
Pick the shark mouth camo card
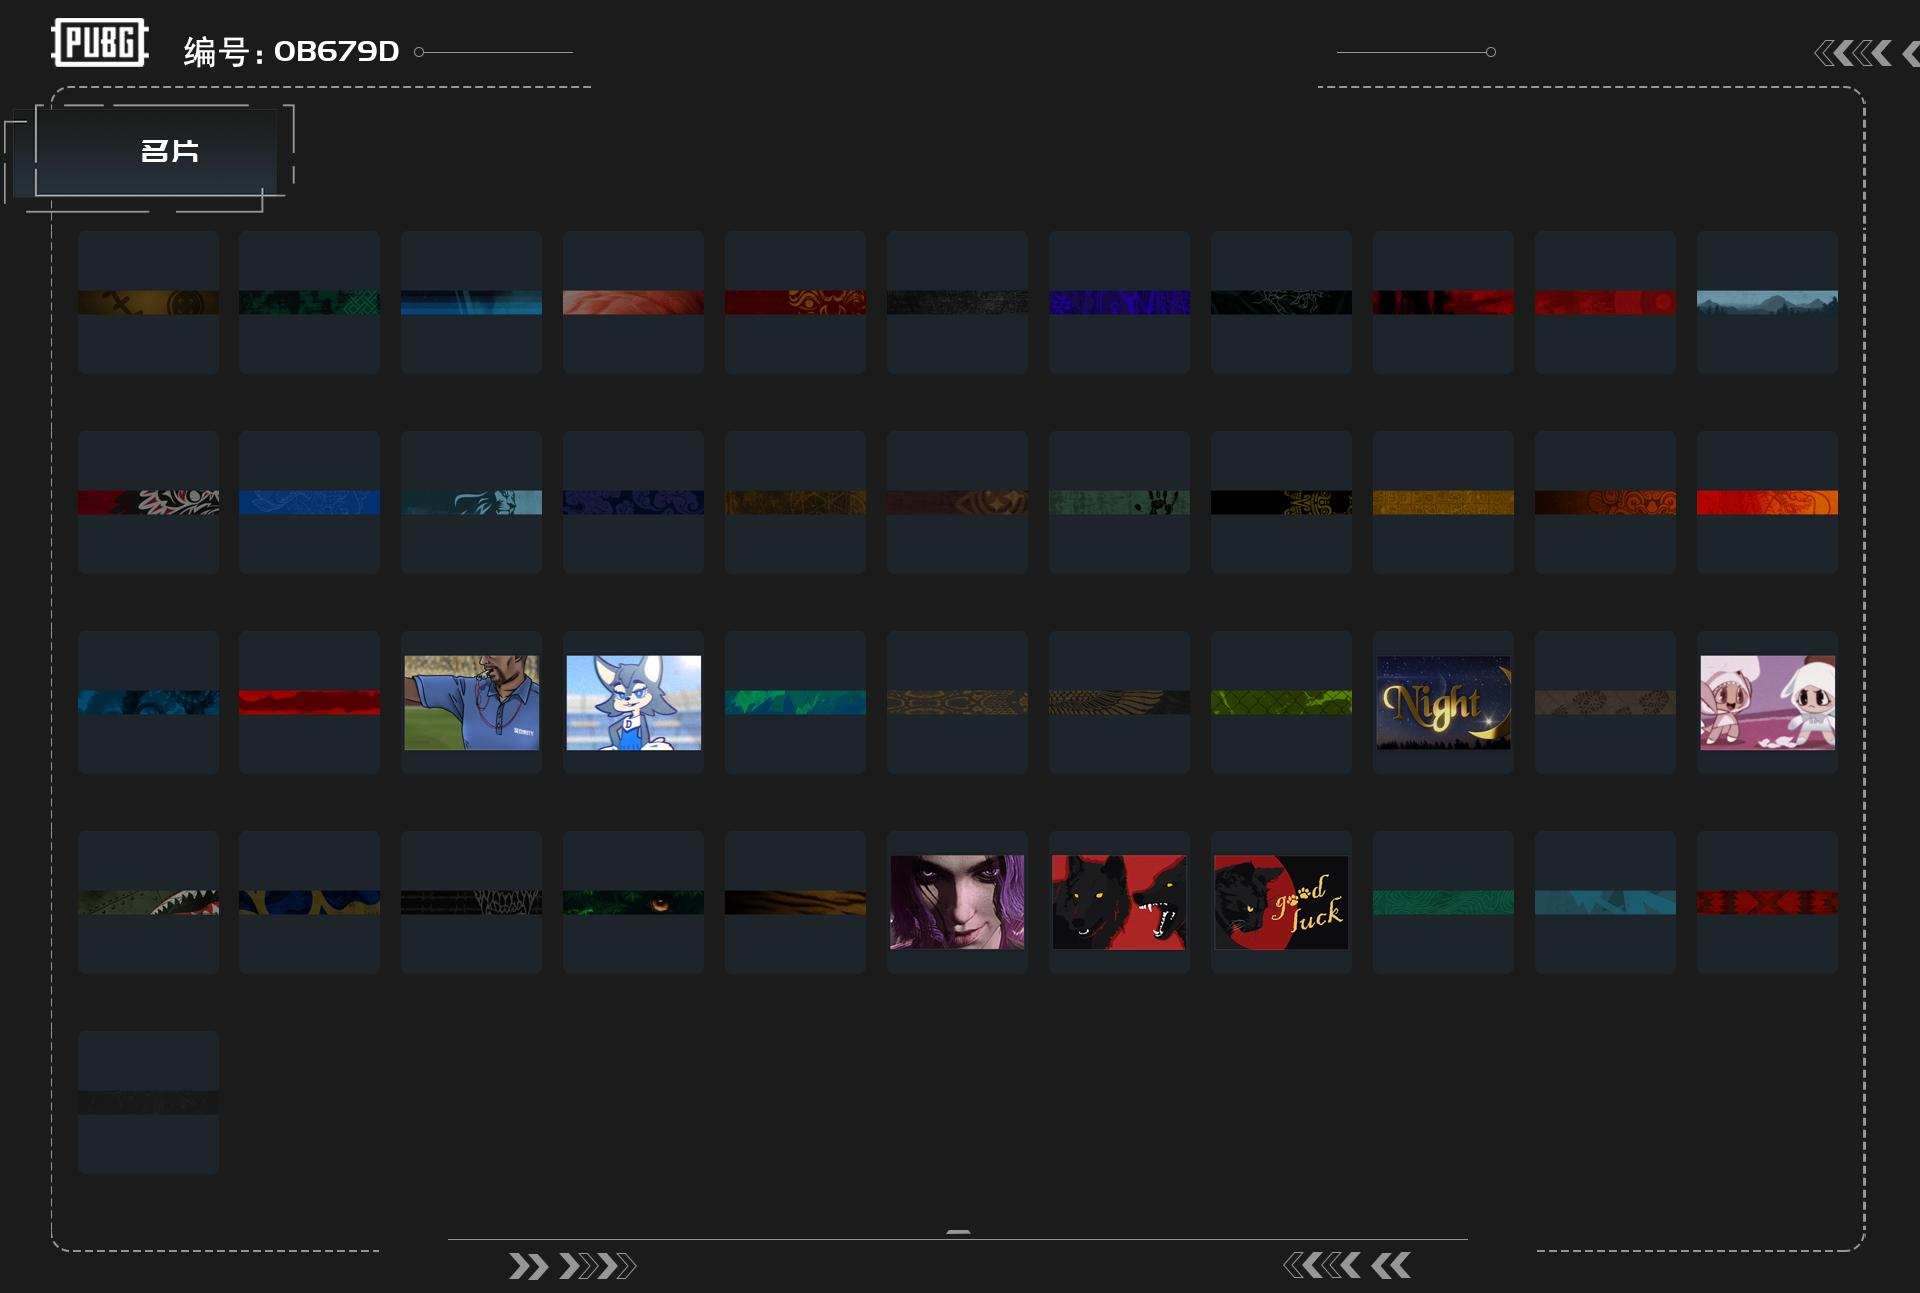tap(148, 902)
